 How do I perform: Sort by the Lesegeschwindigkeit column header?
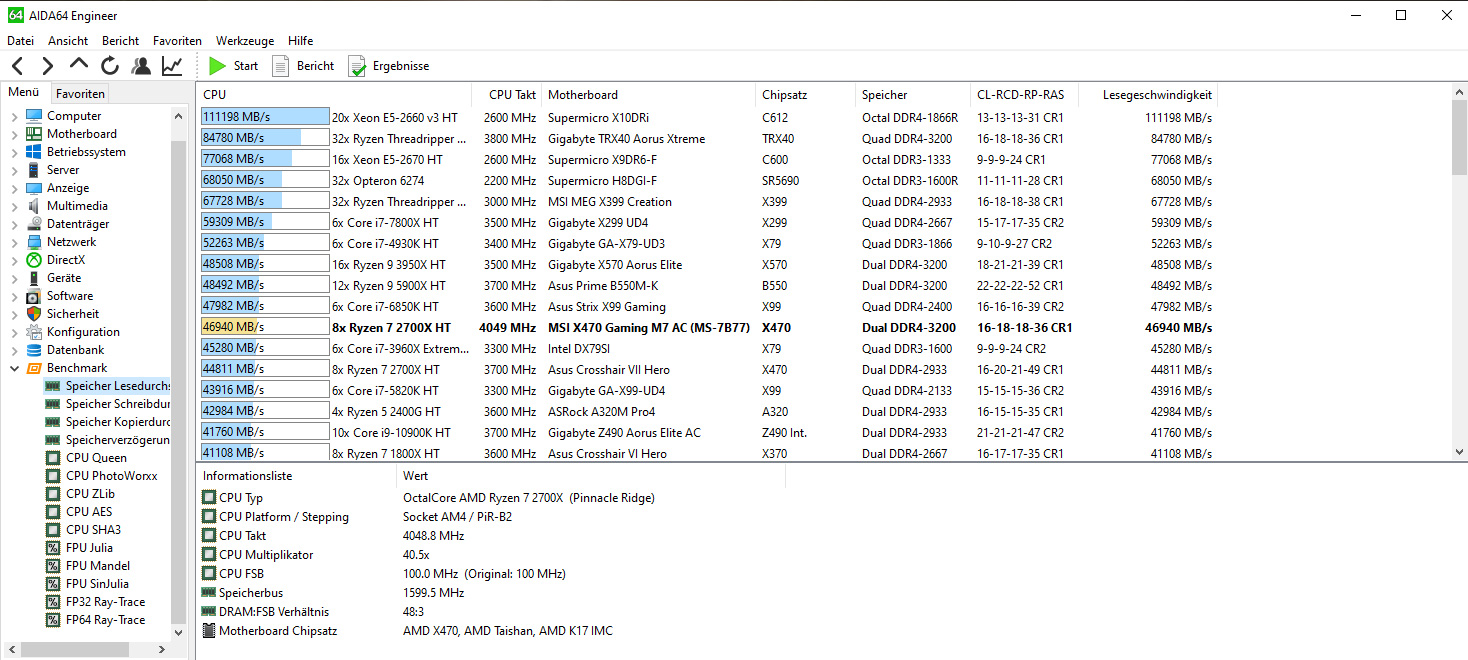[x=1148, y=95]
